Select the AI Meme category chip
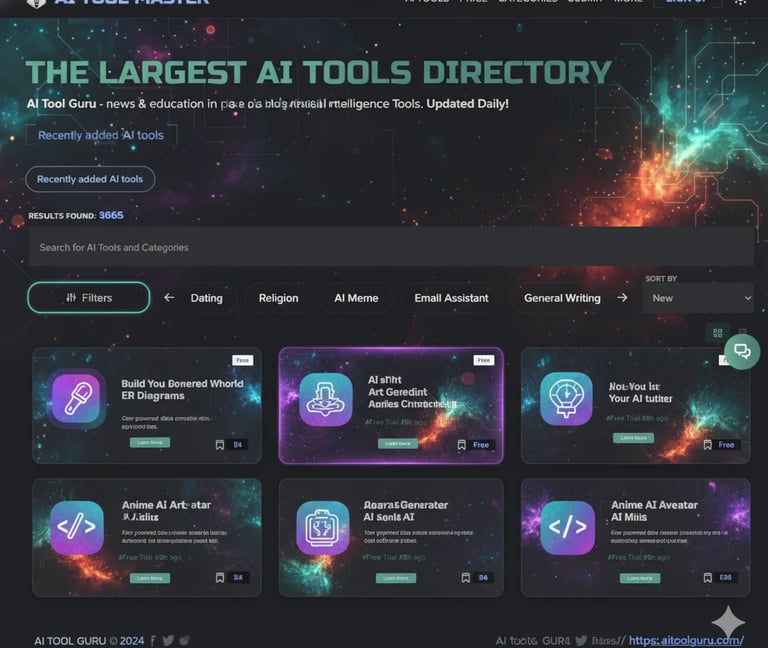The height and width of the screenshot is (648, 768). (356, 298)
